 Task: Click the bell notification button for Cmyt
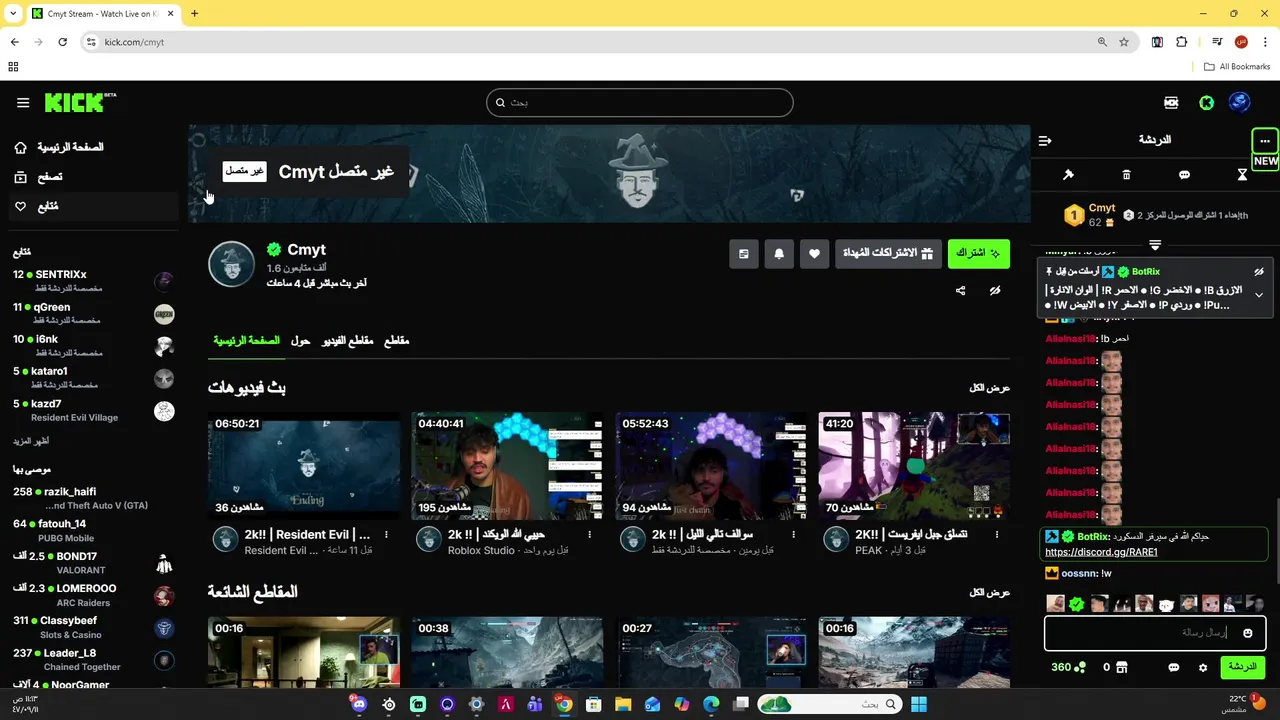coord(779,254)
